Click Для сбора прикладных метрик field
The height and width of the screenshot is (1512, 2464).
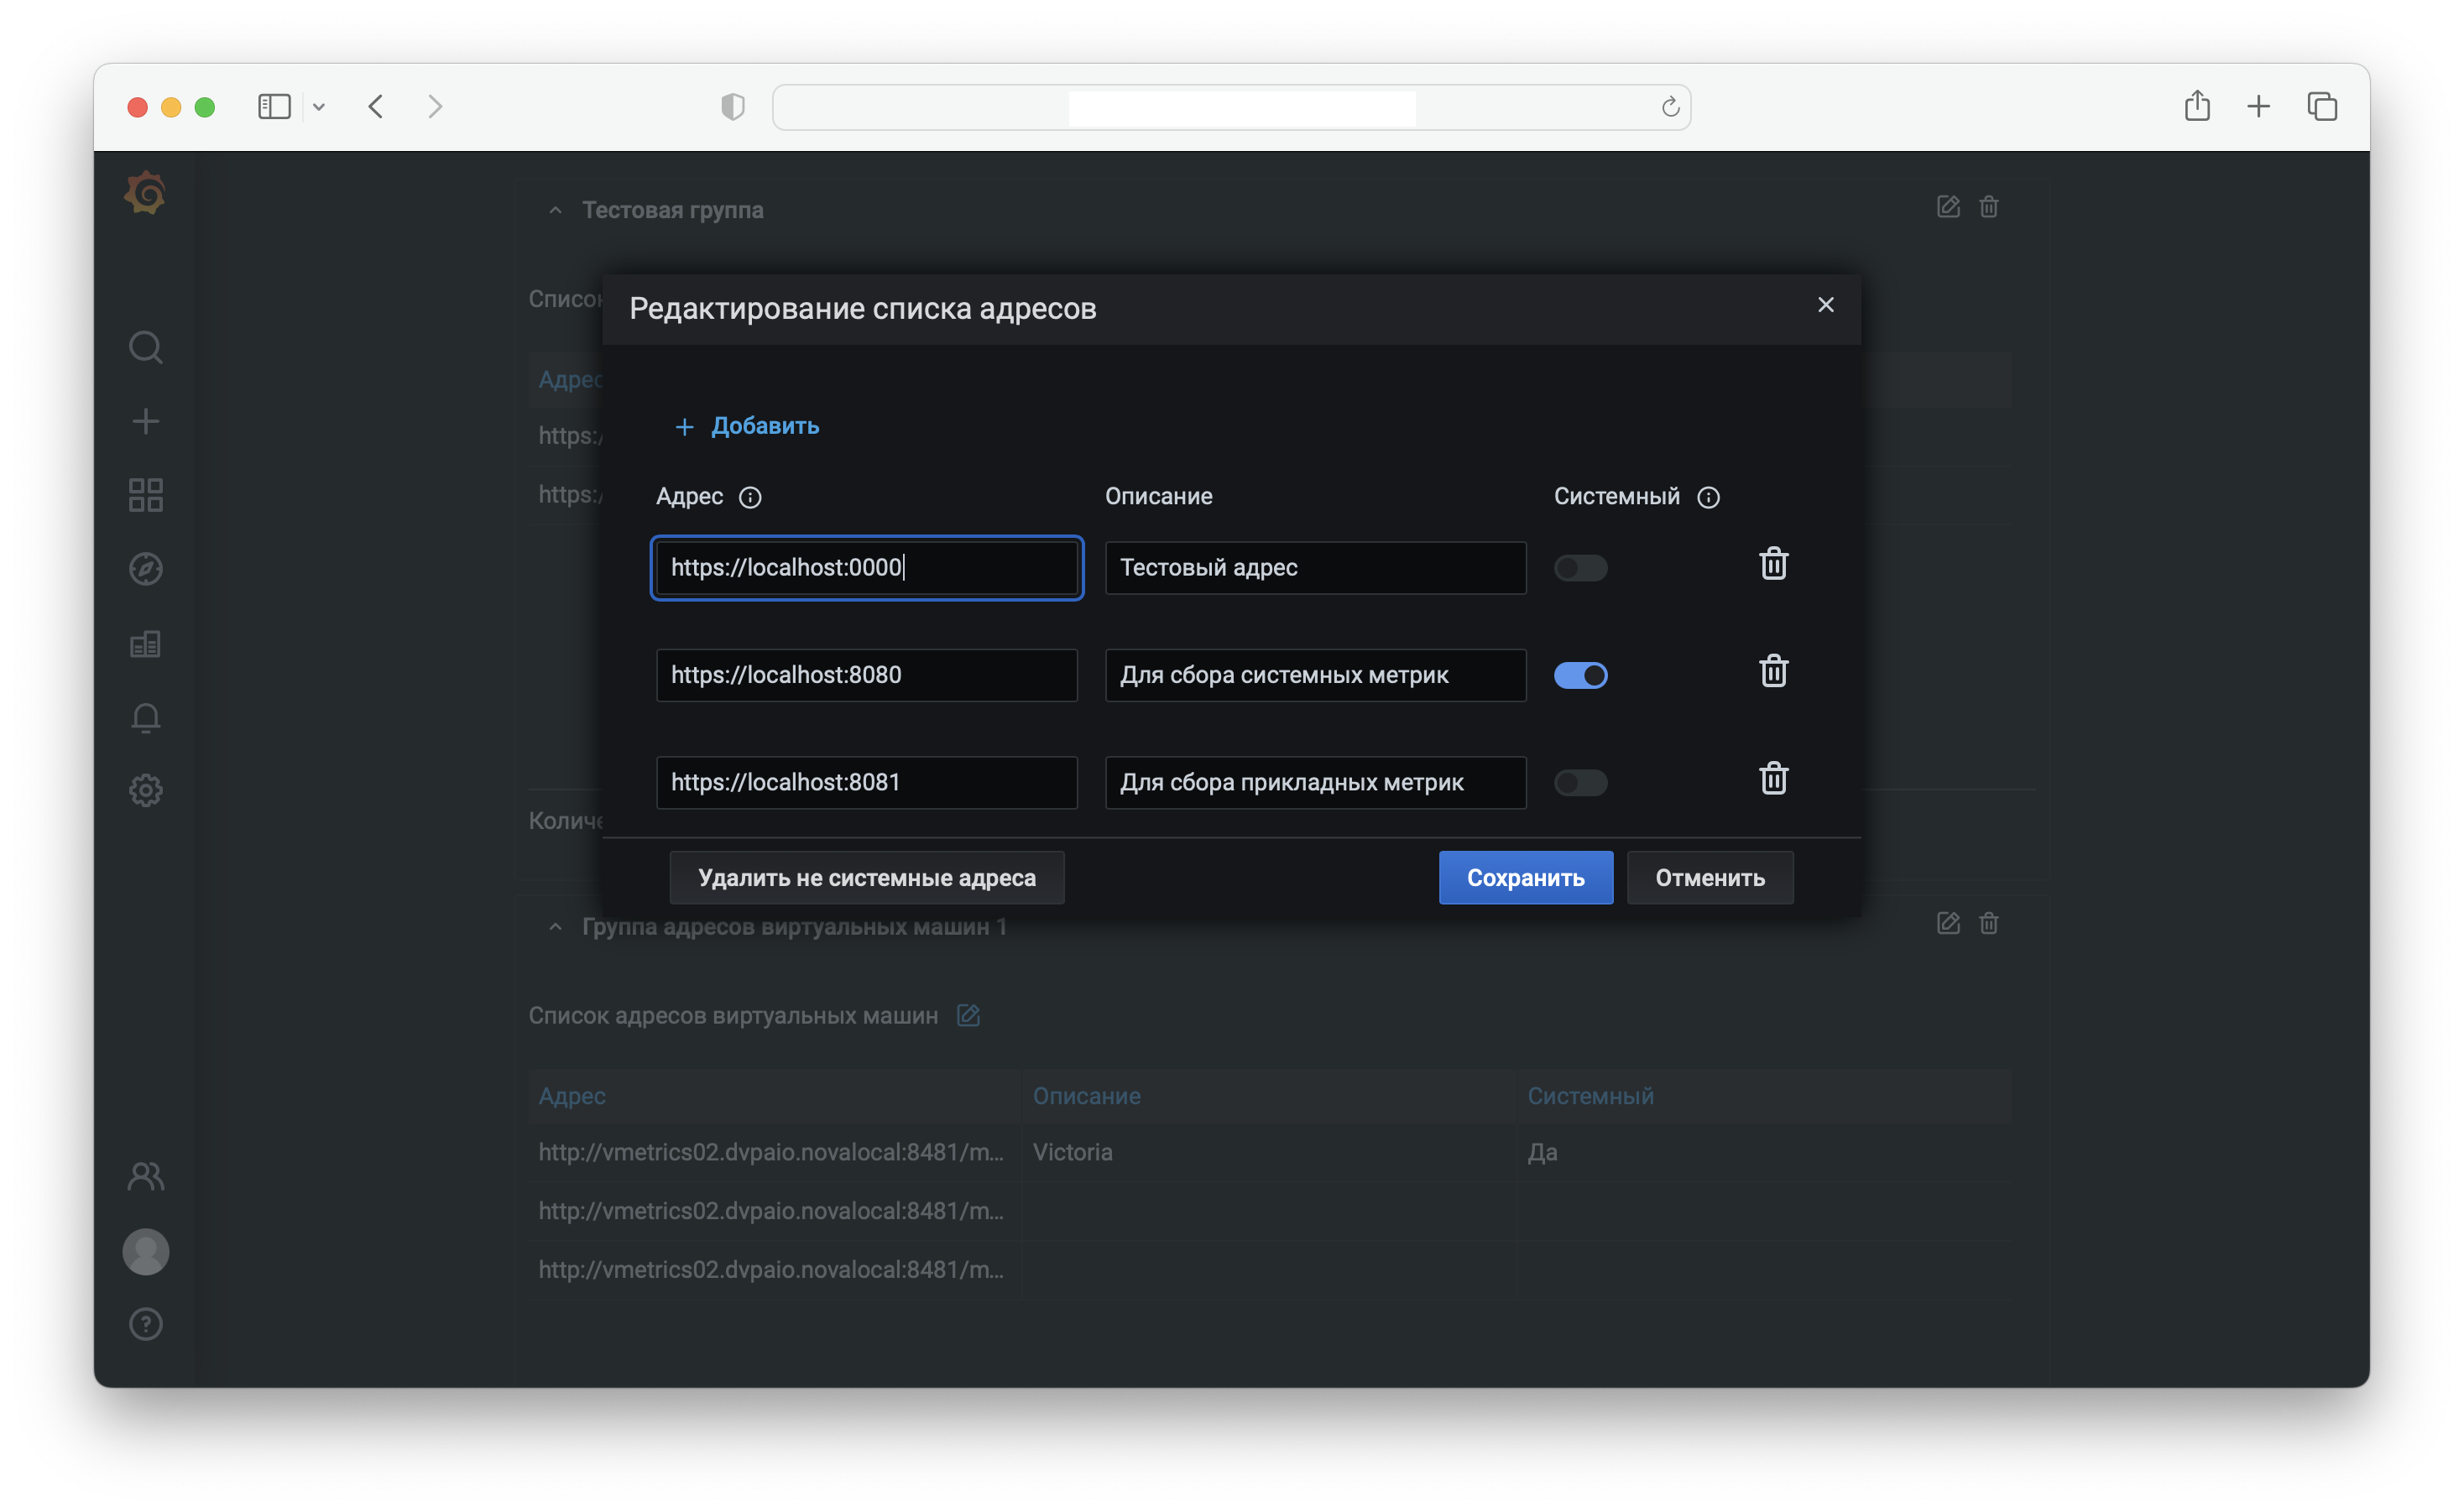point(1315,783)
